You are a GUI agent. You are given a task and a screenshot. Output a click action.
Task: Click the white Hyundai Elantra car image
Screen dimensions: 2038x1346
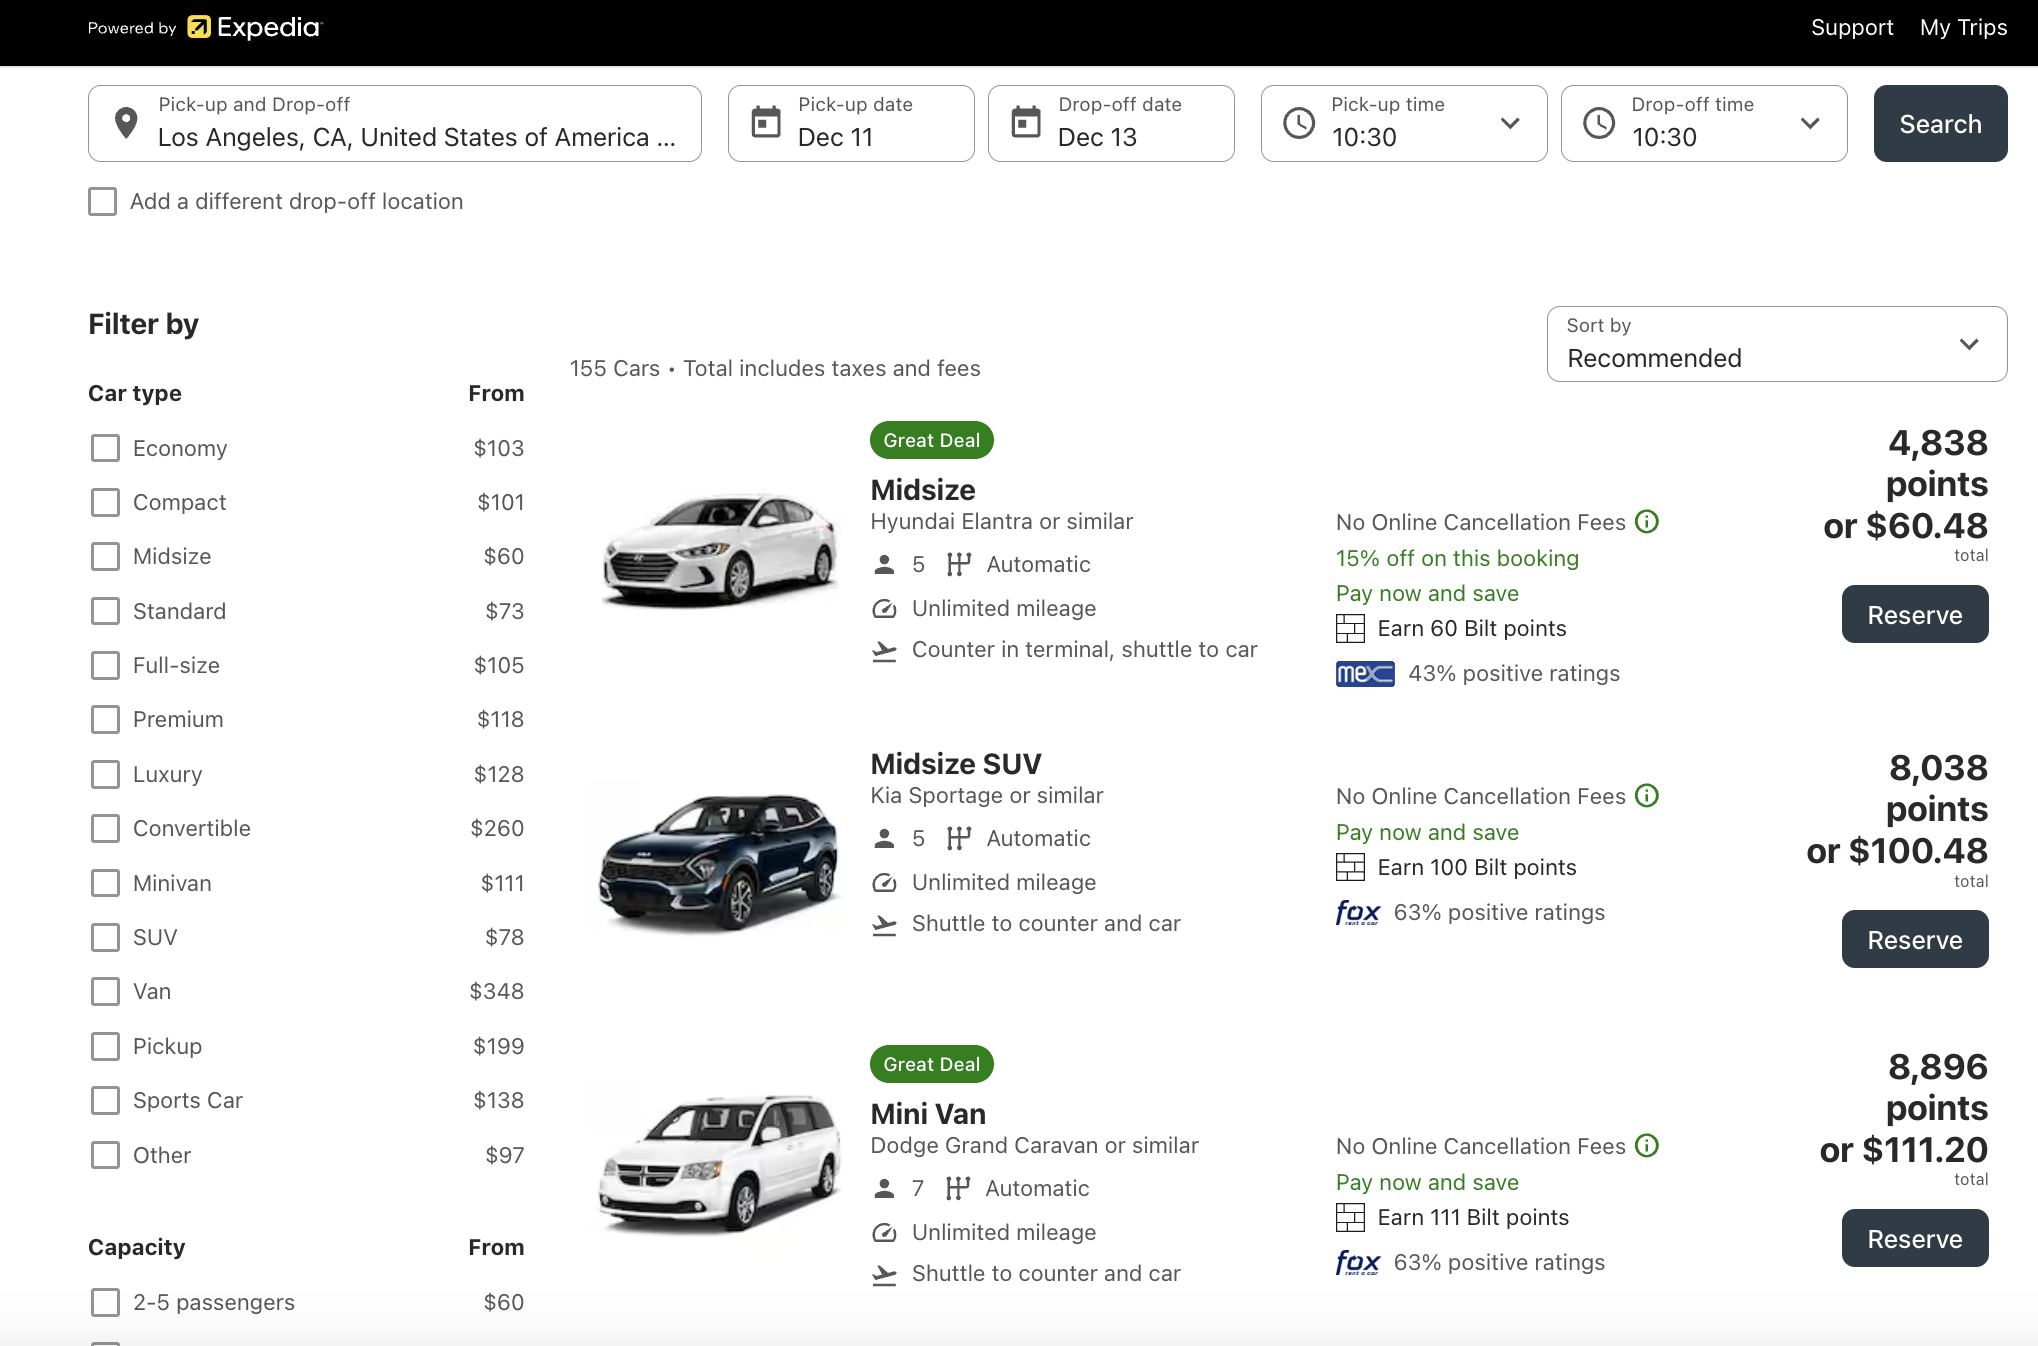[x=719, y=548]
